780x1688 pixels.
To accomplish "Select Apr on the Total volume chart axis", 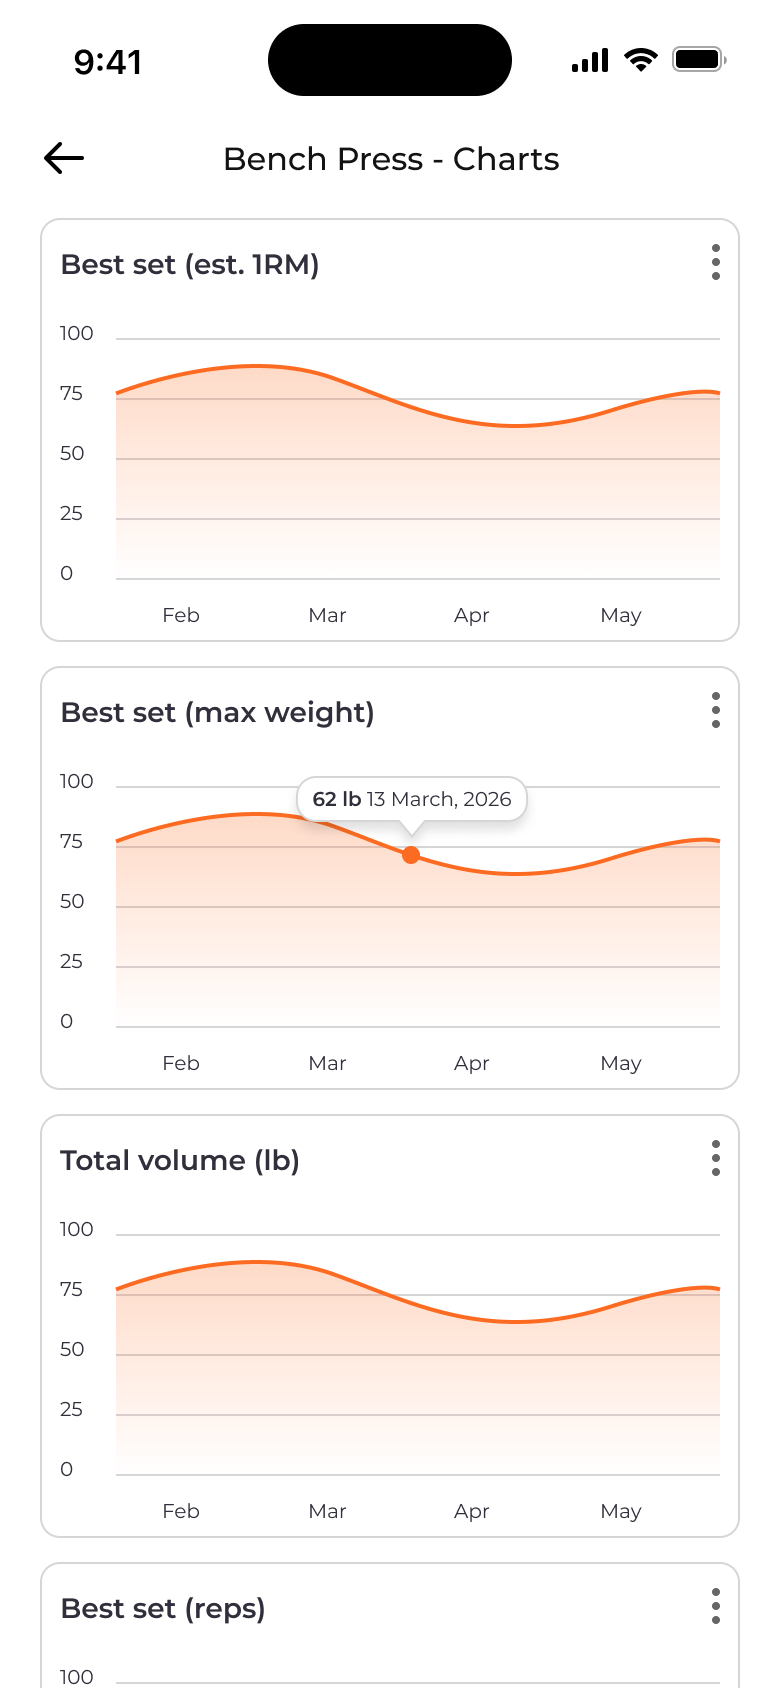I will pos(472,1511).
